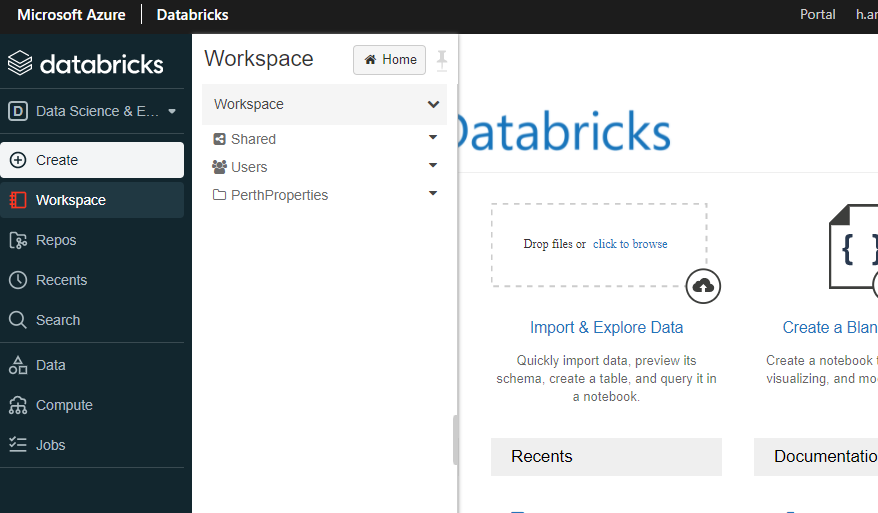Screen dimensions: 878x513
Task: Open the Data Science & Engineering persona switcher
Action: 92,111
